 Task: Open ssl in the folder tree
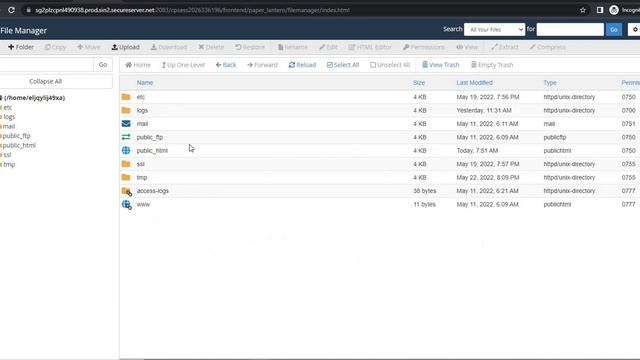click(x=7, y=155)
